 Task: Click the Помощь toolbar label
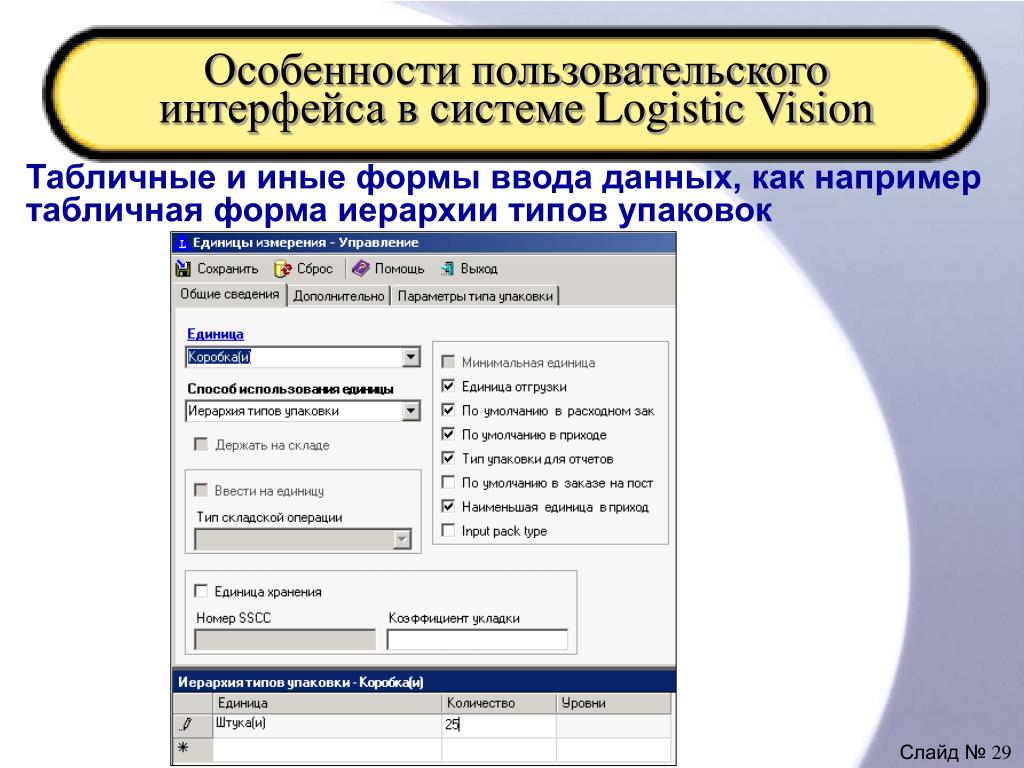click(399, 268)
